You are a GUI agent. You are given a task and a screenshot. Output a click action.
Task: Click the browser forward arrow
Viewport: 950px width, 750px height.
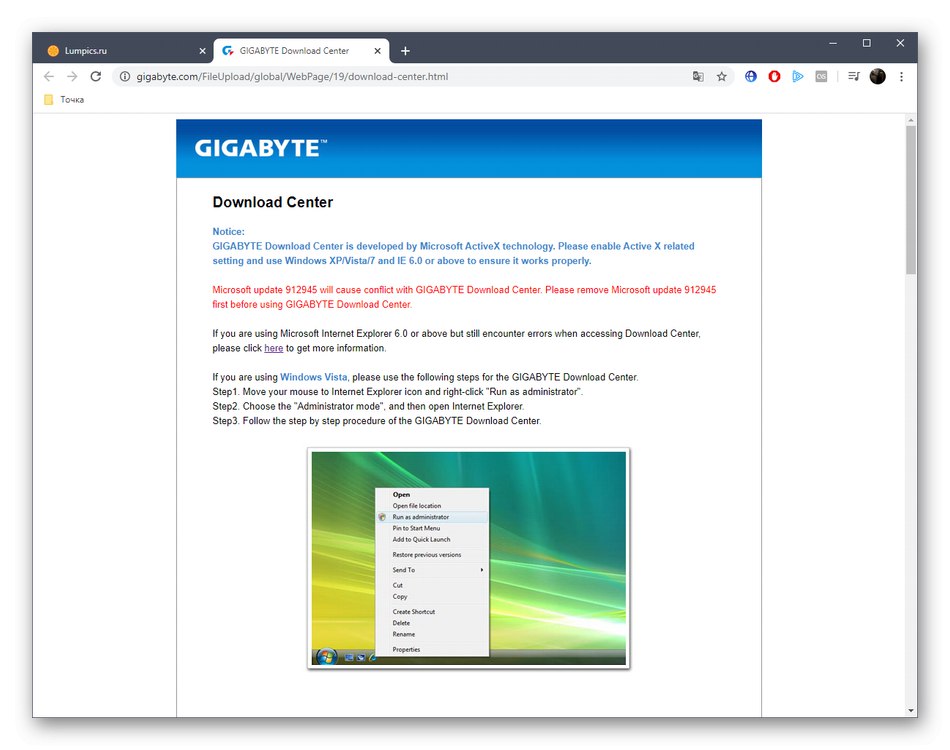72,76
